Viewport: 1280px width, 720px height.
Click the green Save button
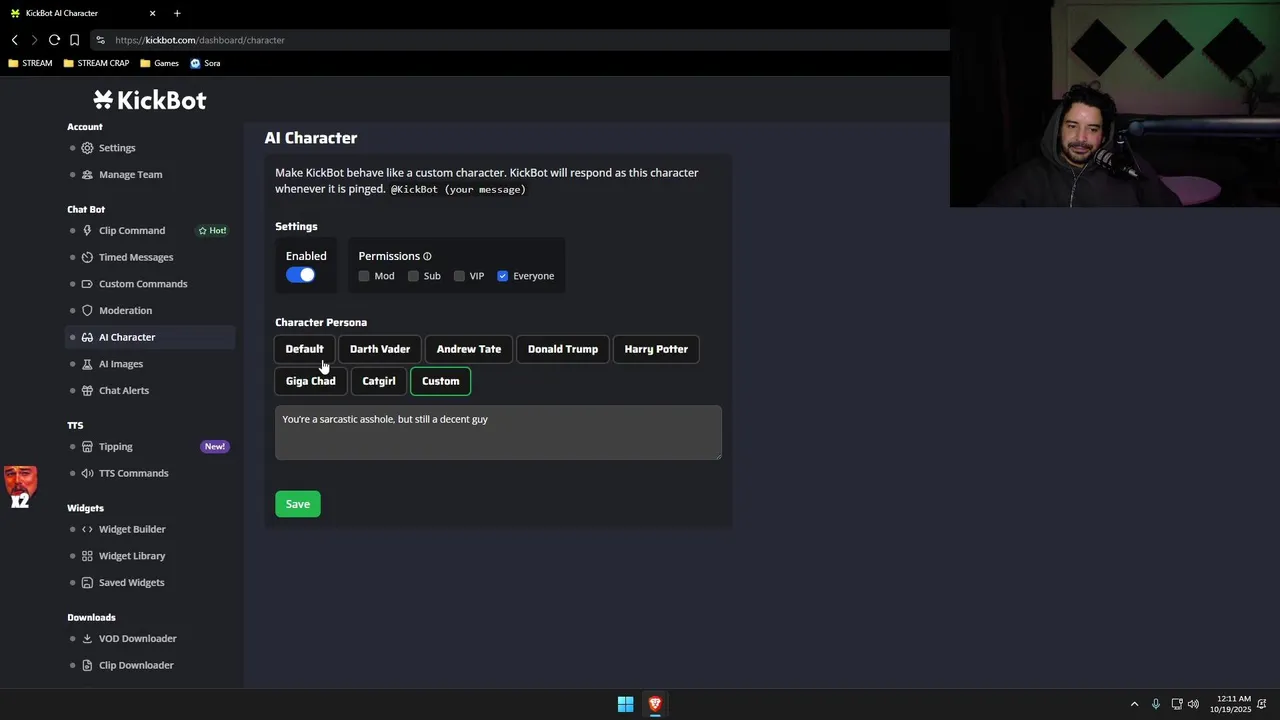(297, 504)
